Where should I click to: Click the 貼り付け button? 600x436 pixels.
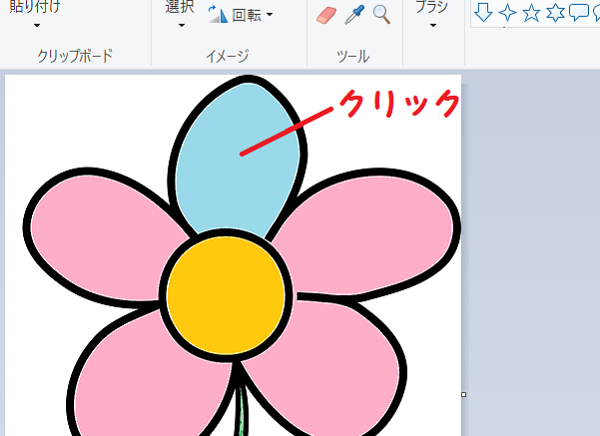(35, 7)
